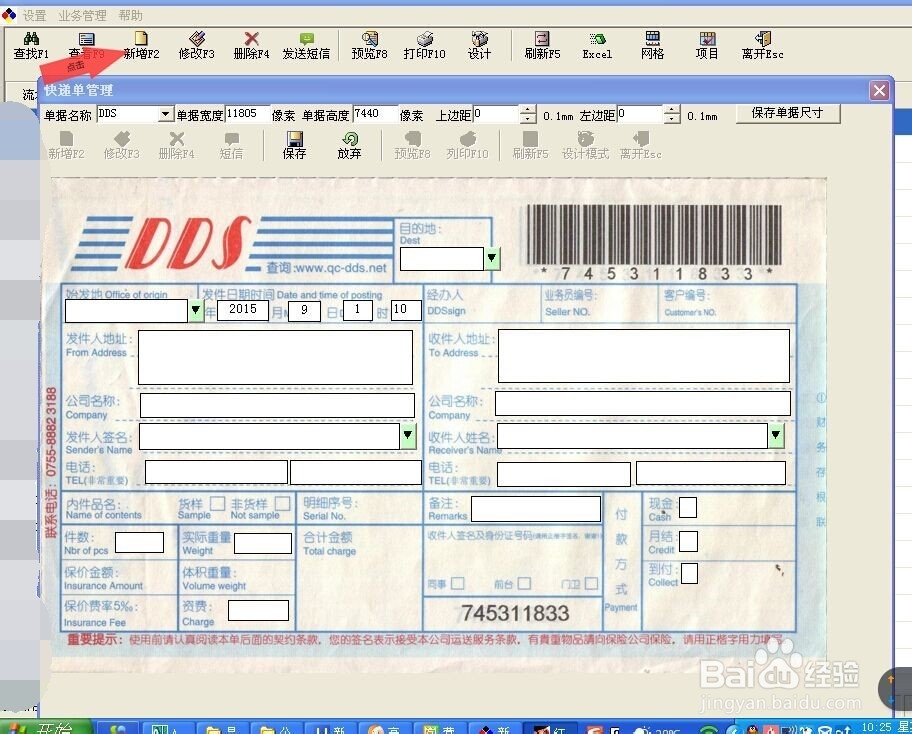Screen dimensions: 912x734
Task: Click the 查找F1 binoculars icon
Action: click(x=31, y=39)
